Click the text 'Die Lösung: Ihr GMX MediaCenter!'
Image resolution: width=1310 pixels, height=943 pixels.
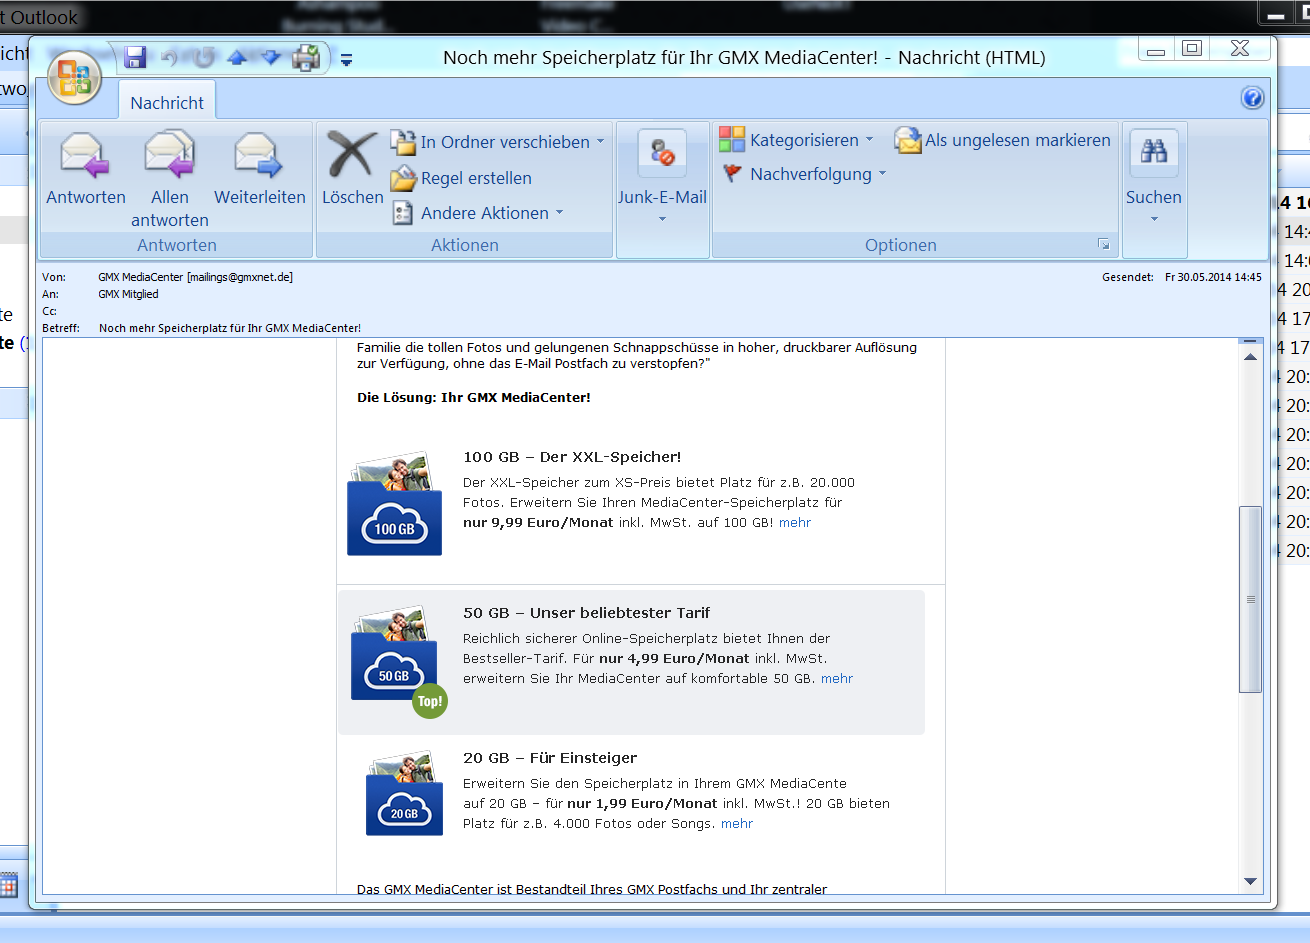coord(474,397)
